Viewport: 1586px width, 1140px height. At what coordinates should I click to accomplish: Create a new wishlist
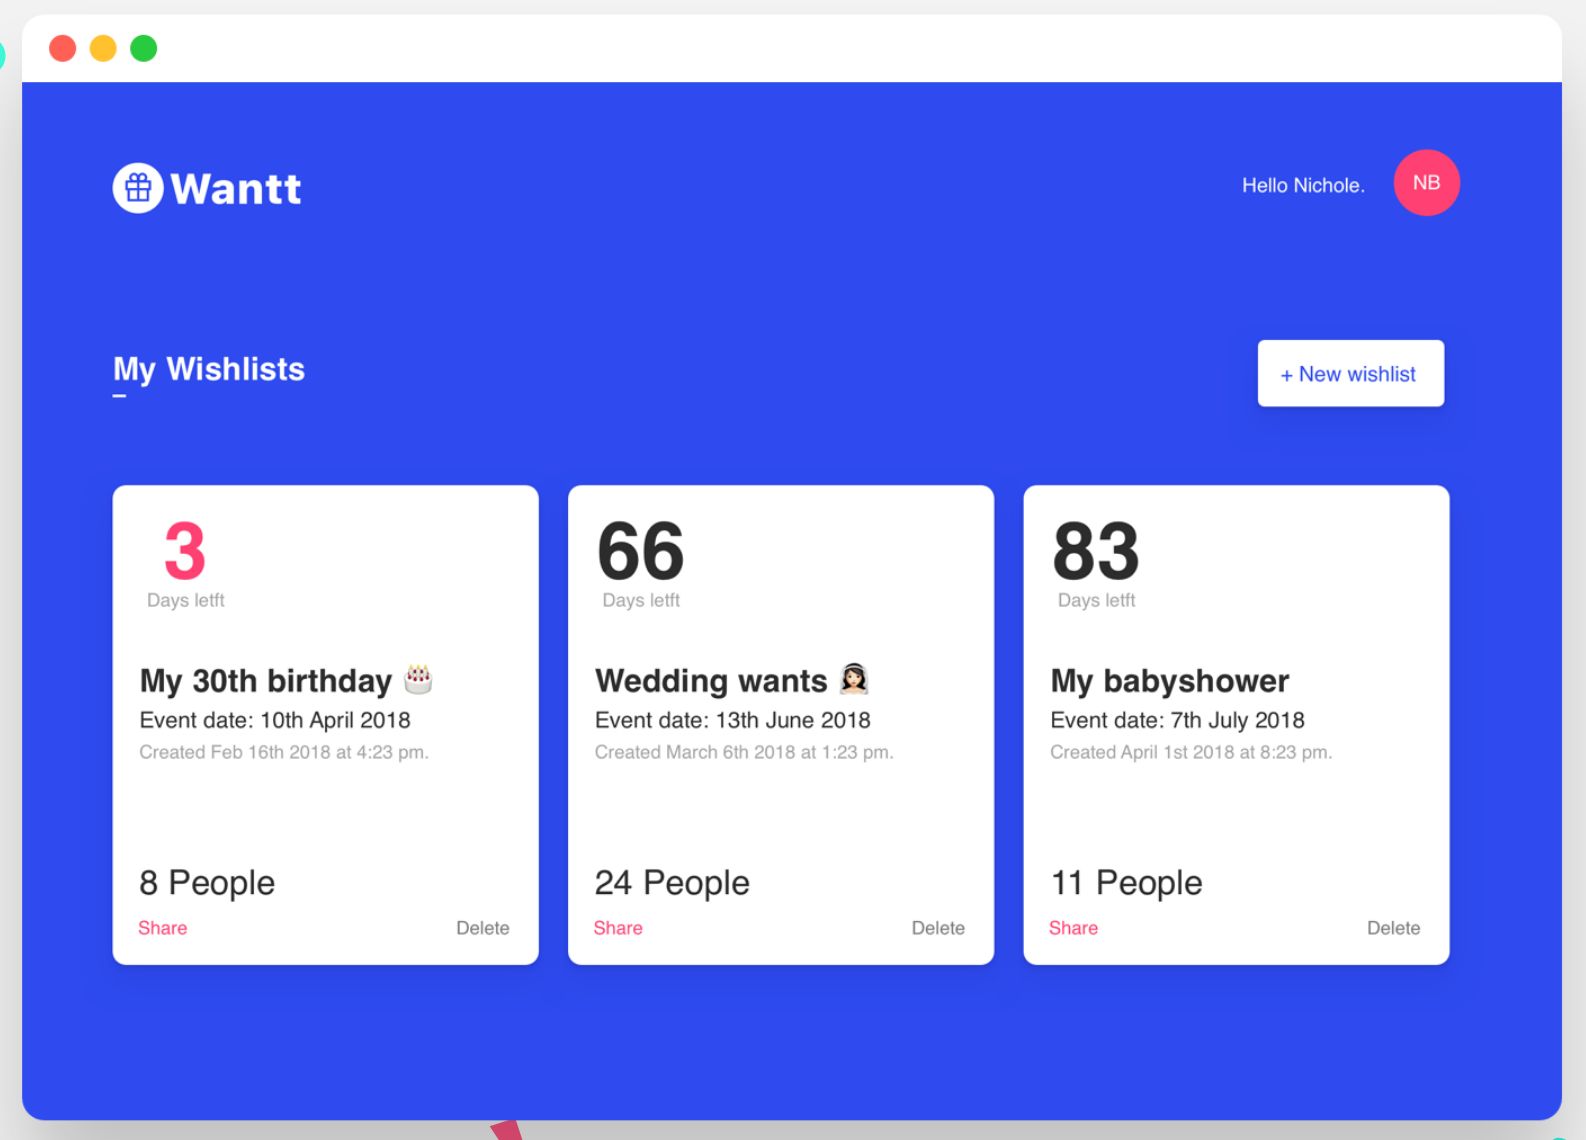(1350, 374)
